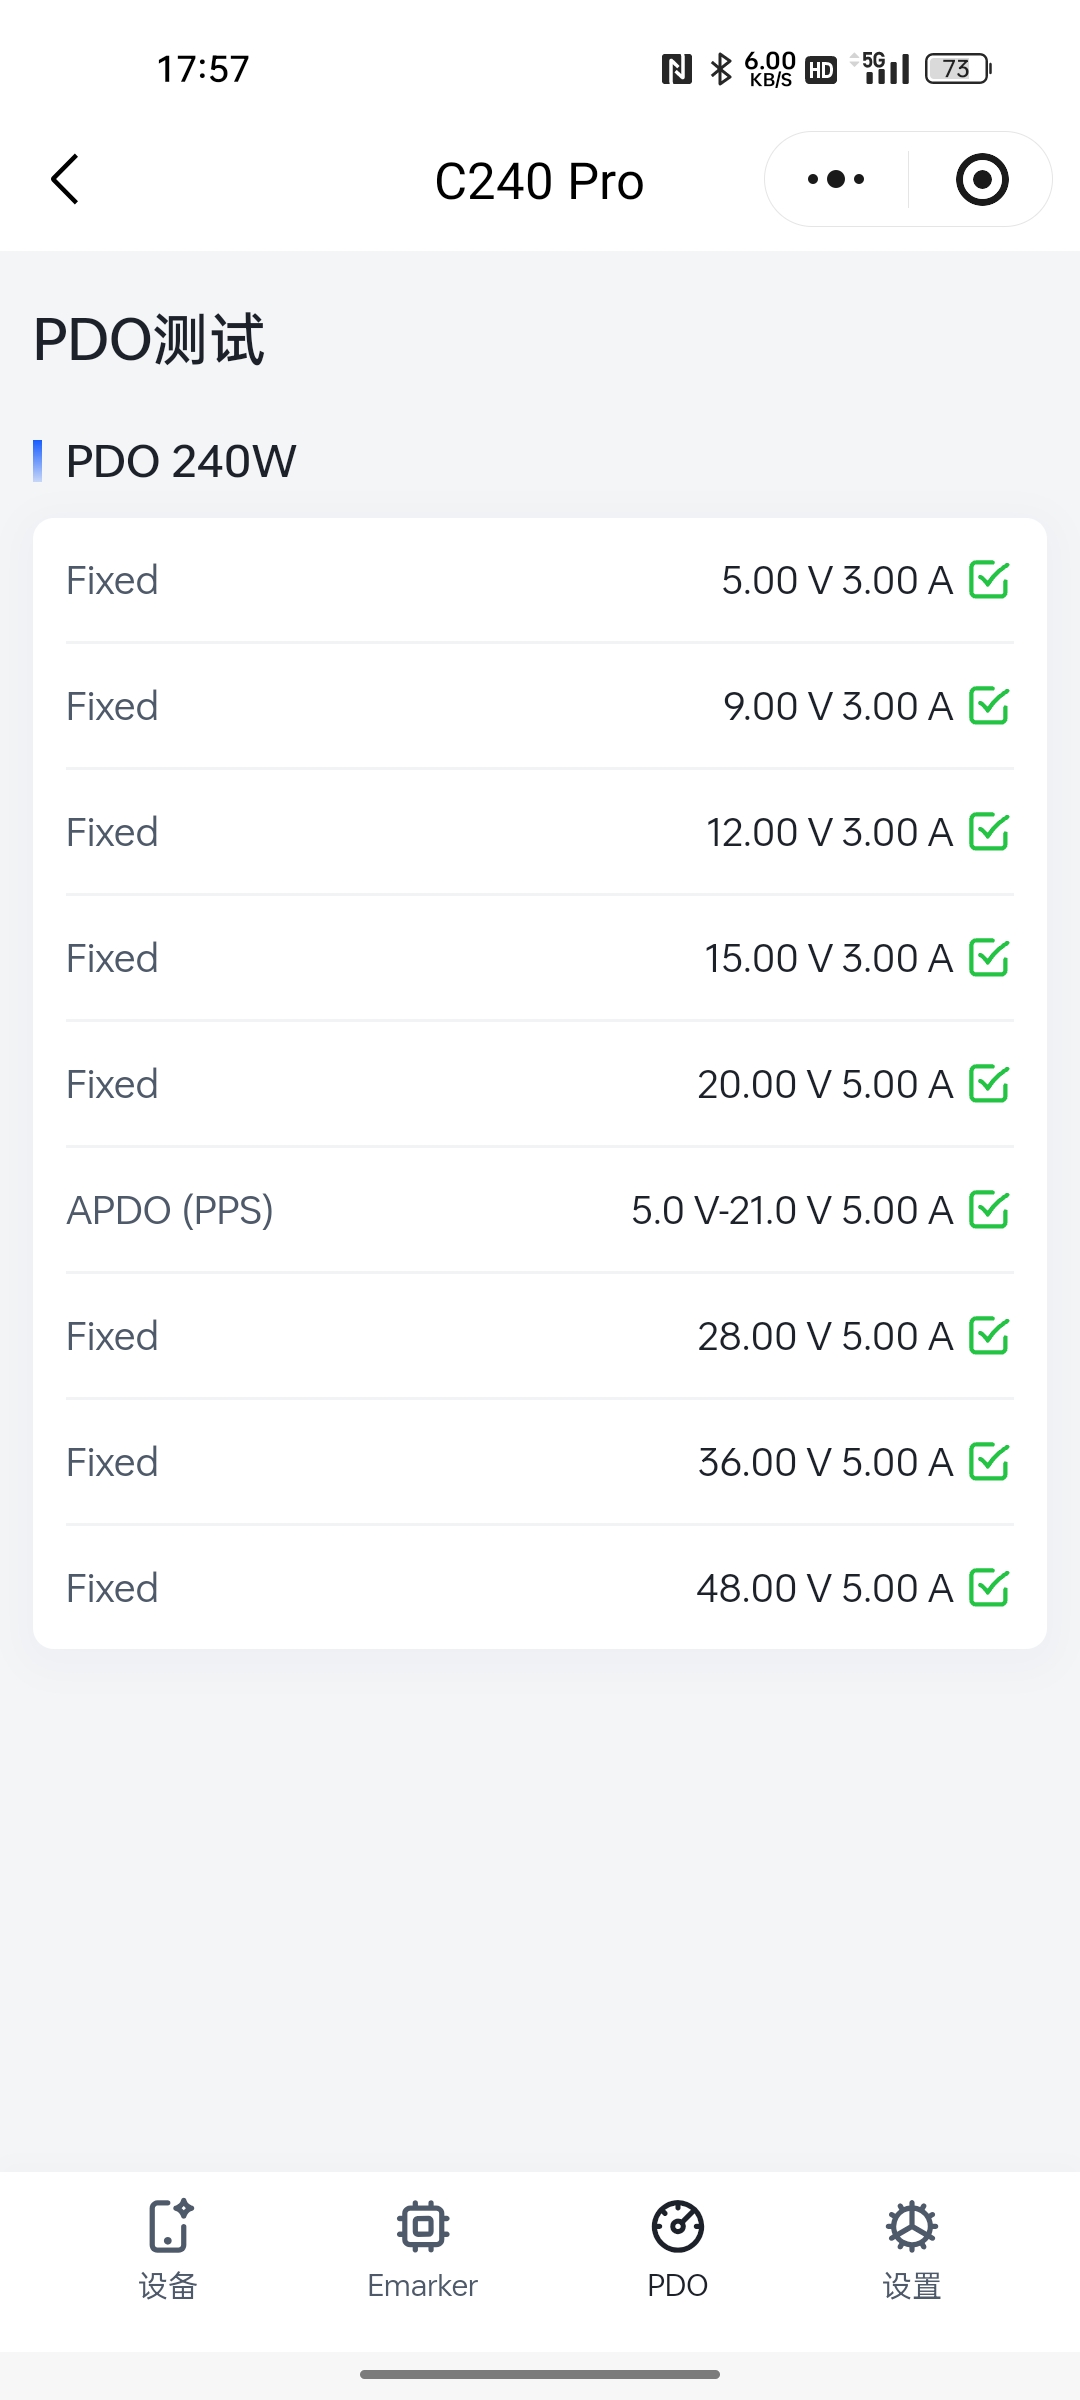Open the three-dot mini program menu

[836, 180]
